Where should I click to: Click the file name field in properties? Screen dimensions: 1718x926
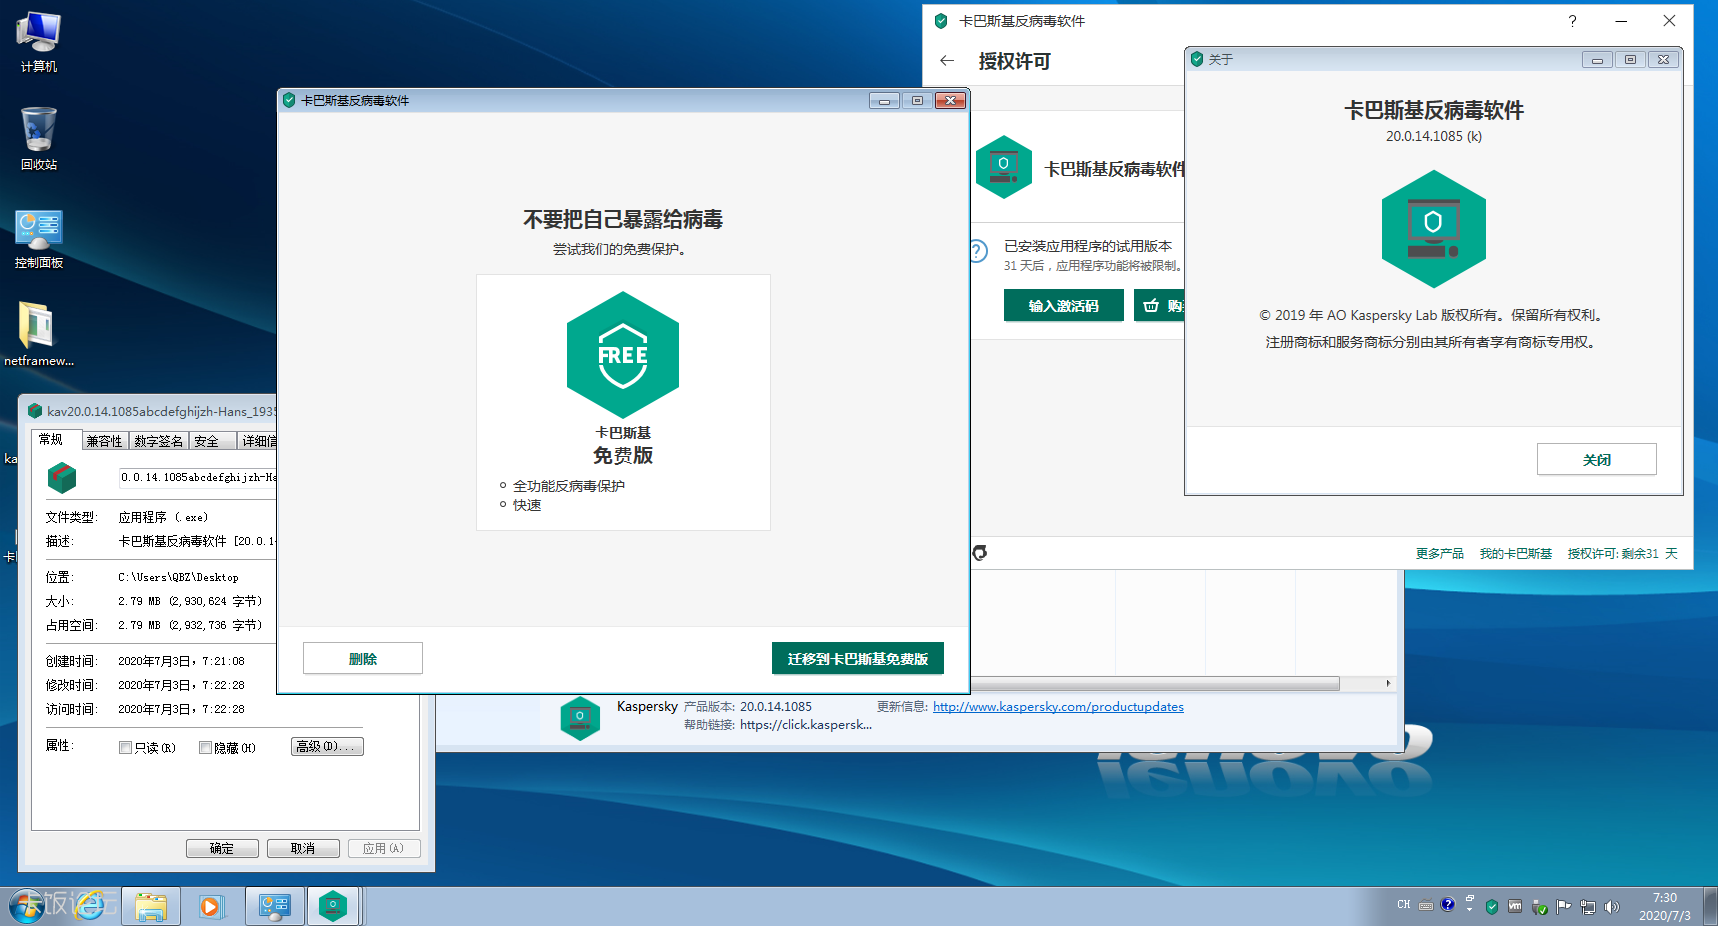(198, 477)
